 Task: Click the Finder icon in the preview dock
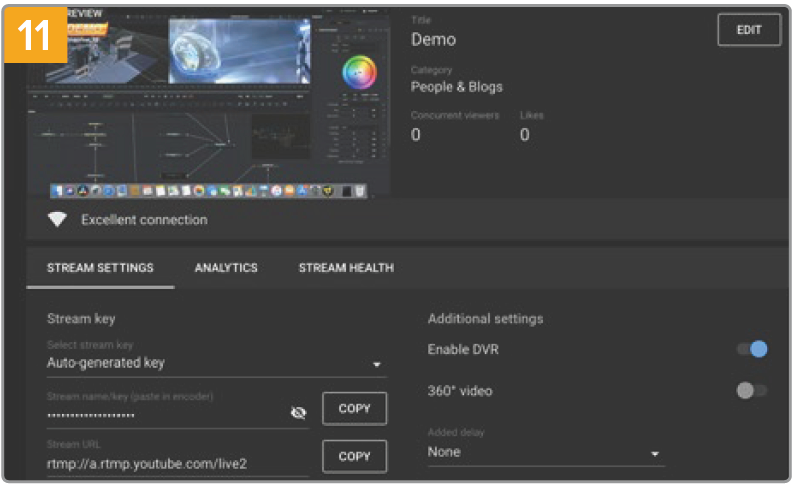57,190
